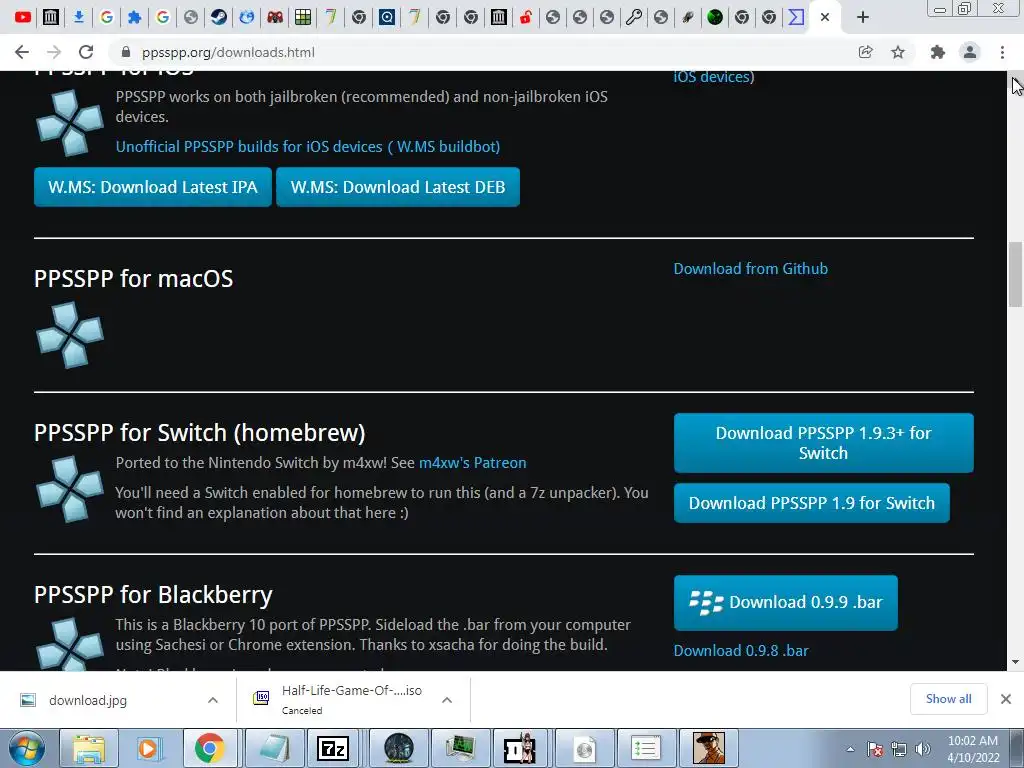Open the checklist taskbar icon
This screenshot has height=768, width=1024.
646,748
